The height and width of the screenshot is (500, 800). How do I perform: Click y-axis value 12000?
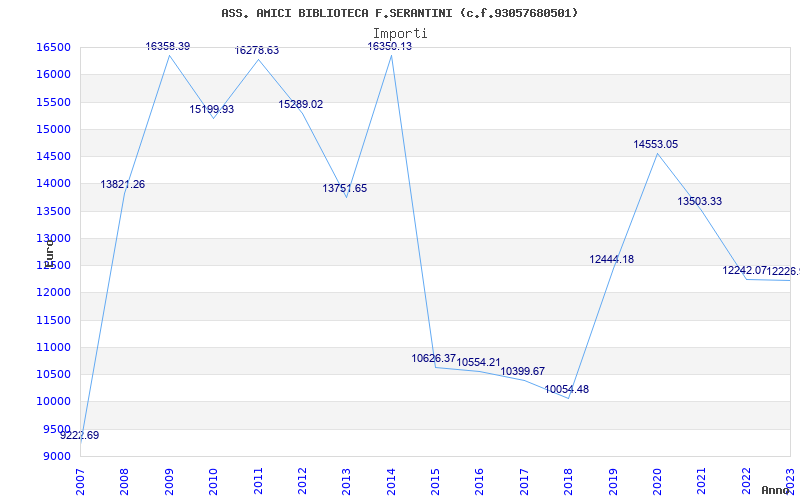click(x=53, y=293)
